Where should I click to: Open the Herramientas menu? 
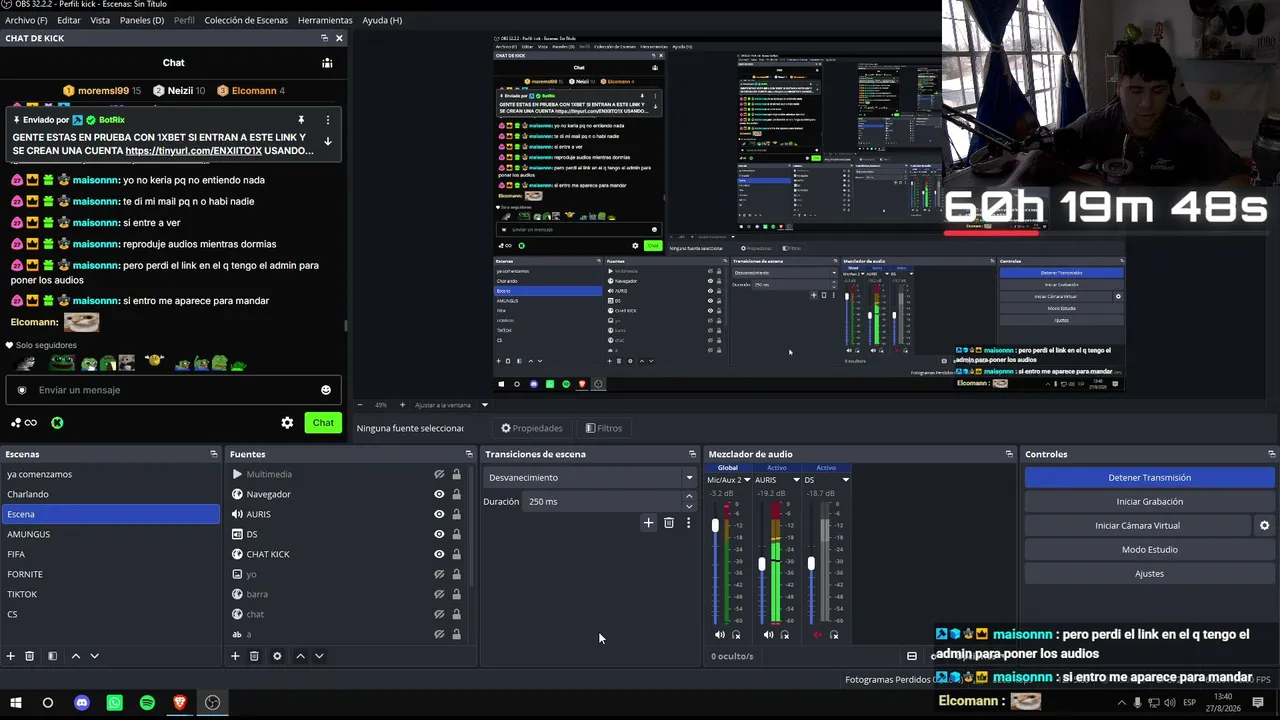tap(325, 20)
